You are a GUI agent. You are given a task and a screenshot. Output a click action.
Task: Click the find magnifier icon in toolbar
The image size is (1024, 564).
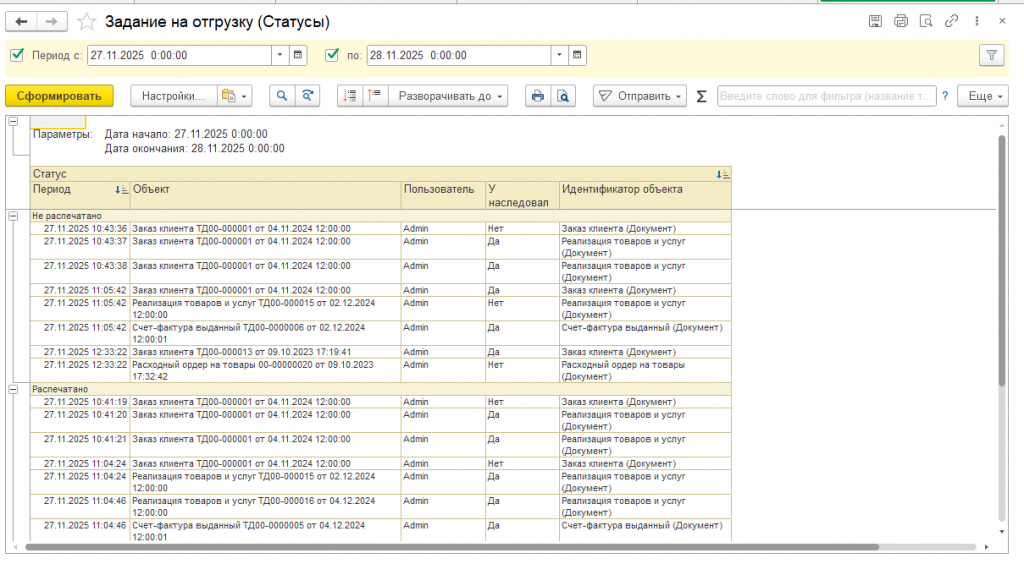pos(282,96)
